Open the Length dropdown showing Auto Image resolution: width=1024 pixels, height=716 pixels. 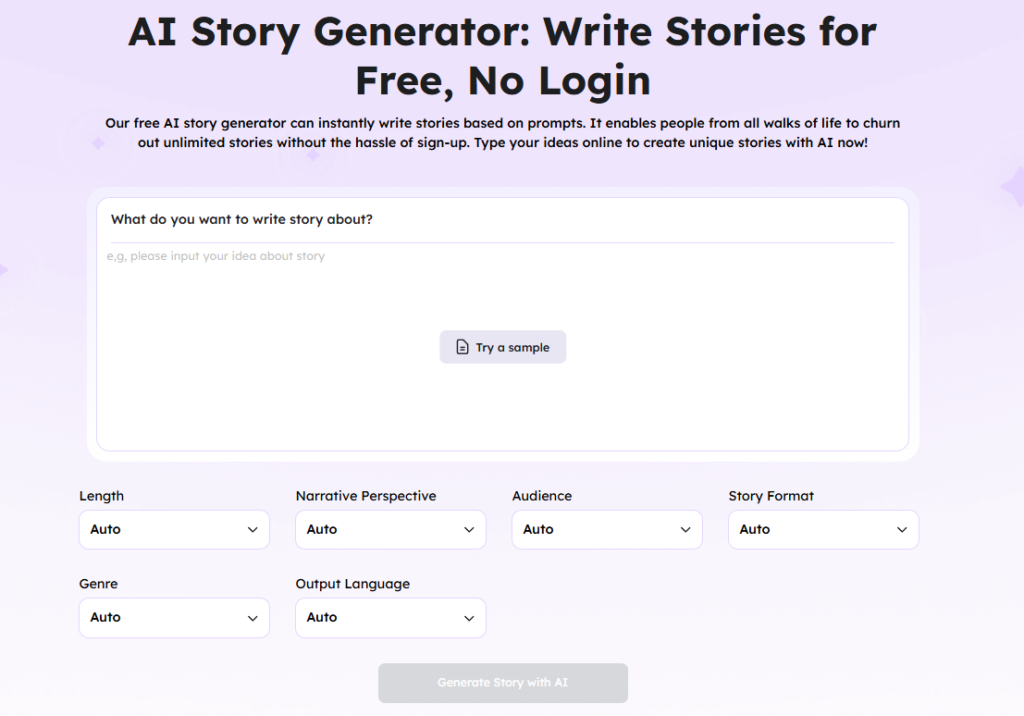[x=160, y=530]
